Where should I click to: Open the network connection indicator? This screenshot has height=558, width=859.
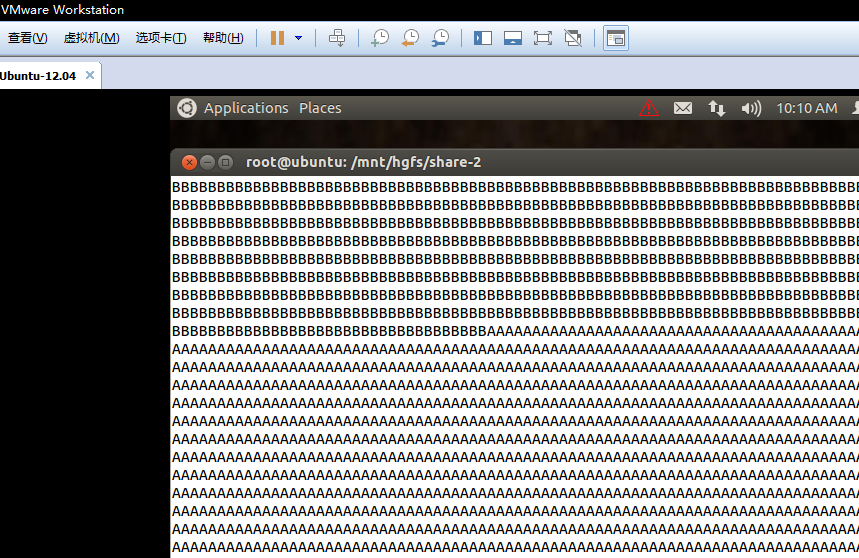click(717, 108)
